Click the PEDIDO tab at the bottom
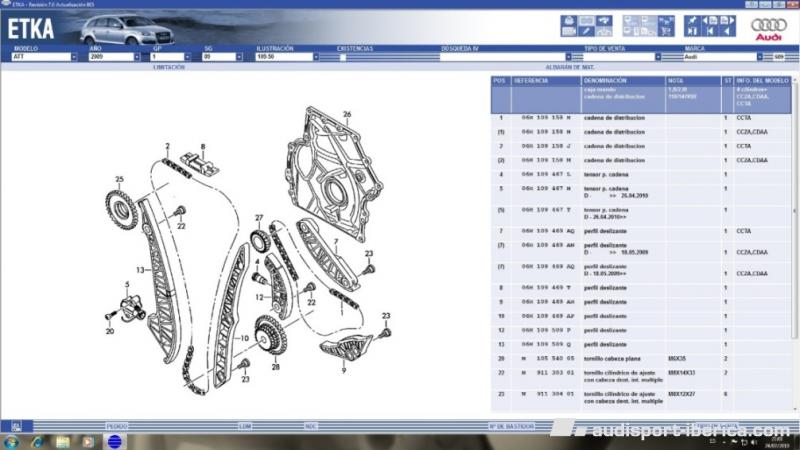Viewport: 800px width, 450px height. (x=116, y=425)
